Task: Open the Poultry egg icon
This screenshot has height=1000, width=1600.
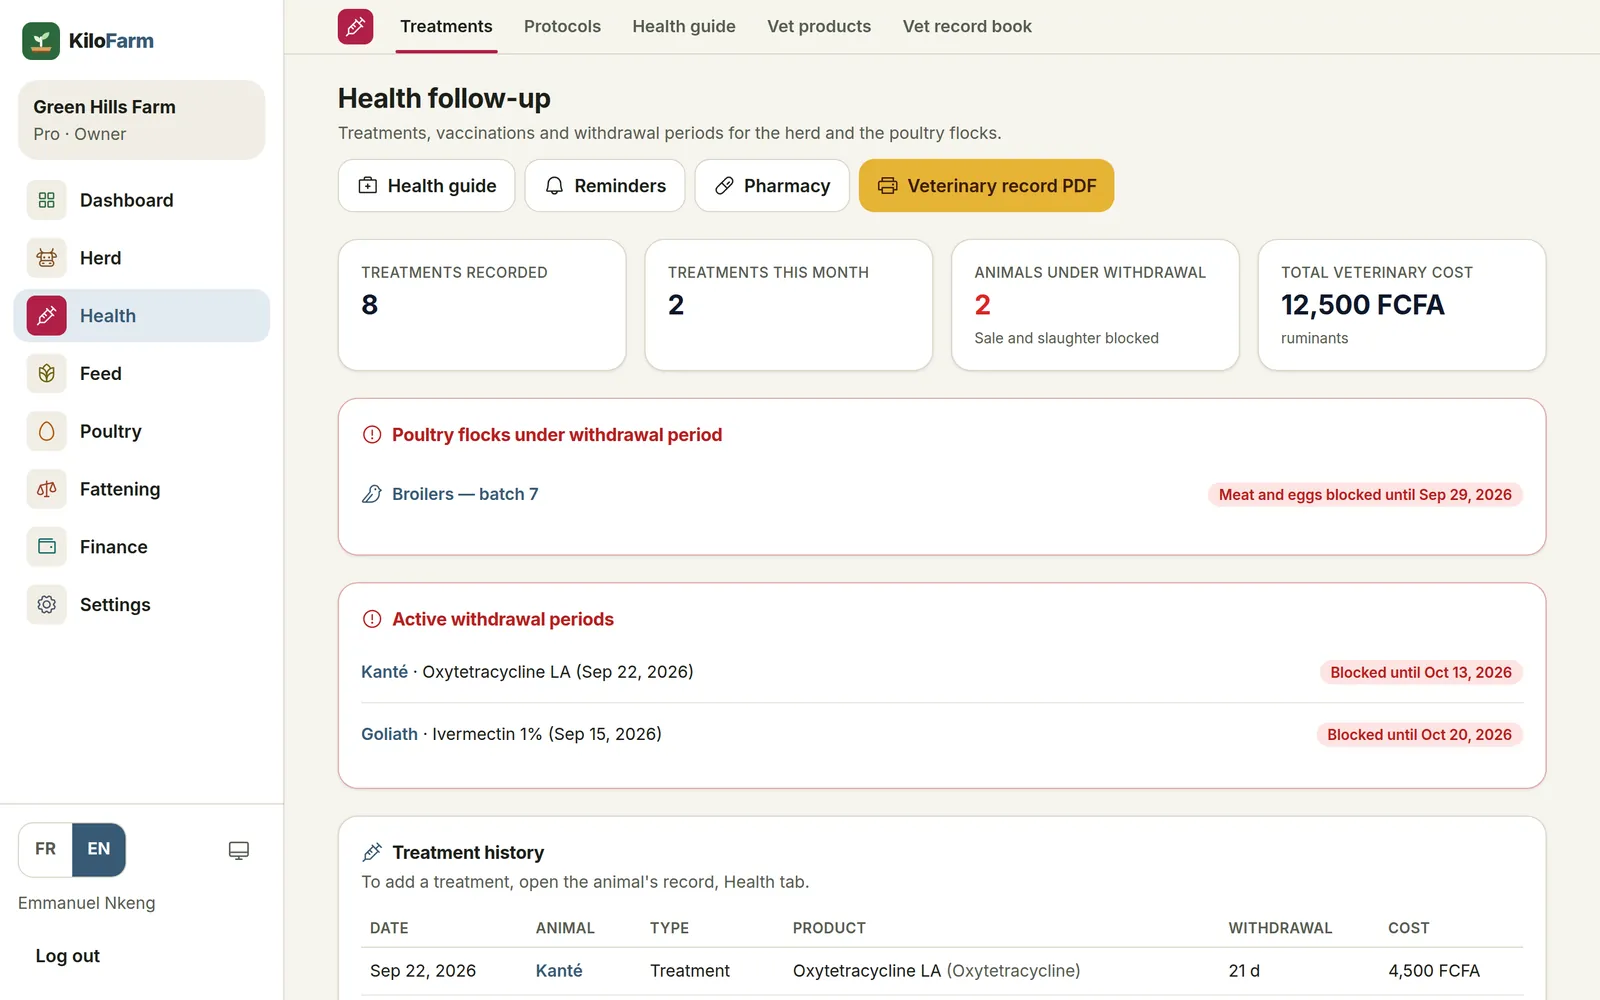Action: point(47,431)
